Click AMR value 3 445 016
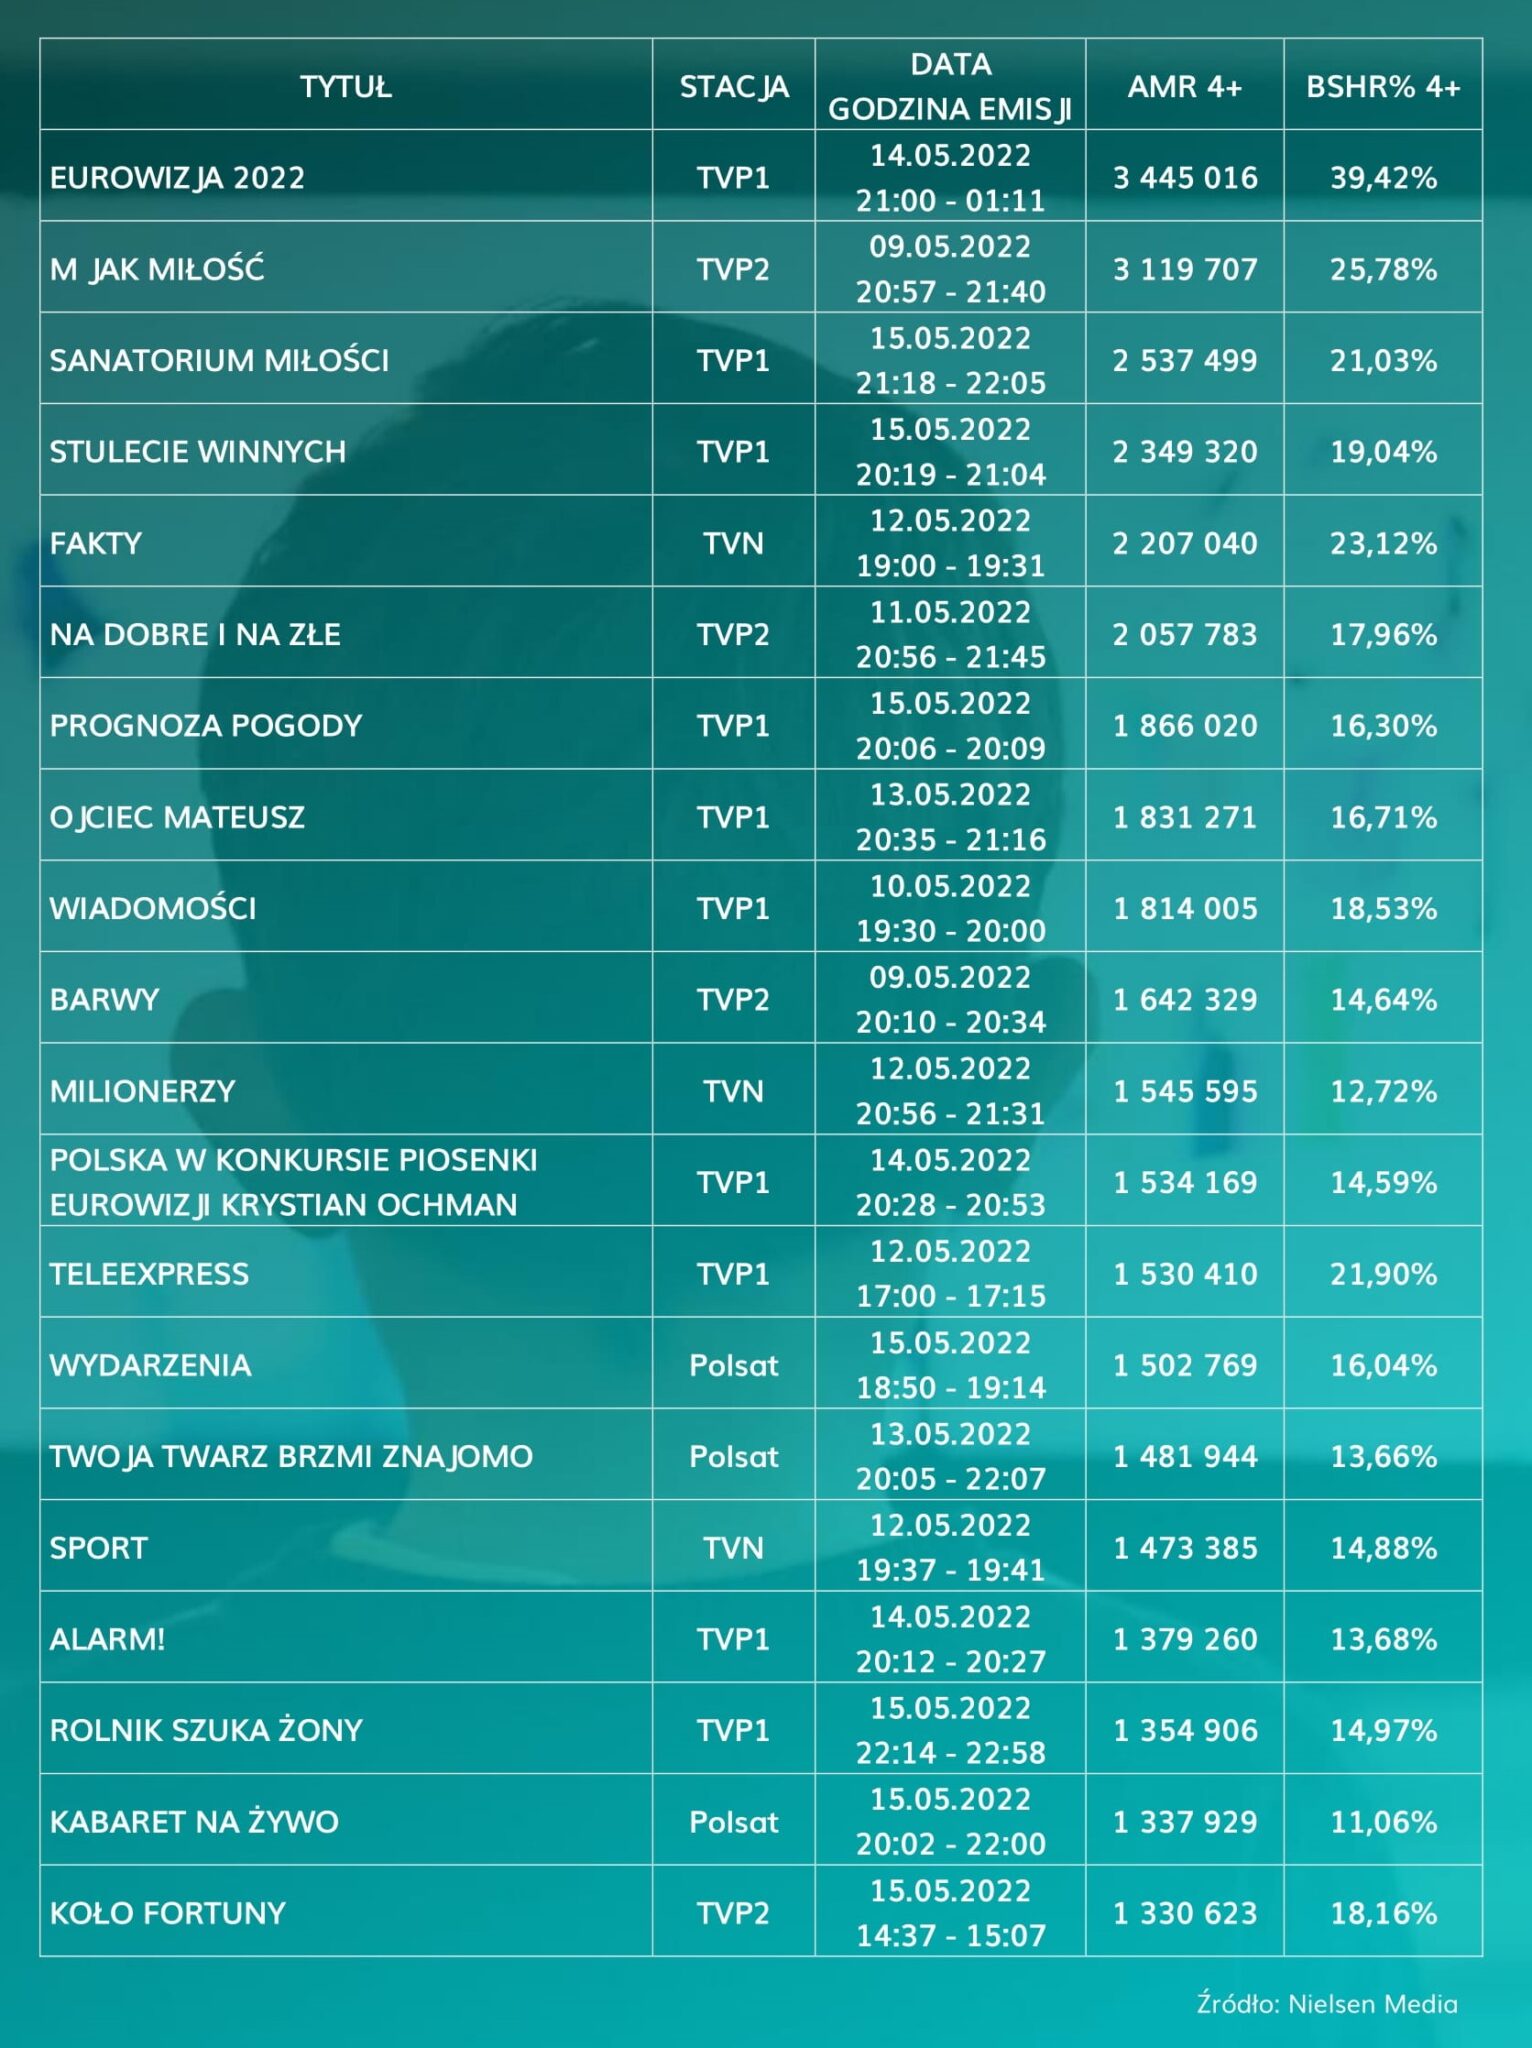The height and width of the screenshot is (2048, 1532). 1185,178
